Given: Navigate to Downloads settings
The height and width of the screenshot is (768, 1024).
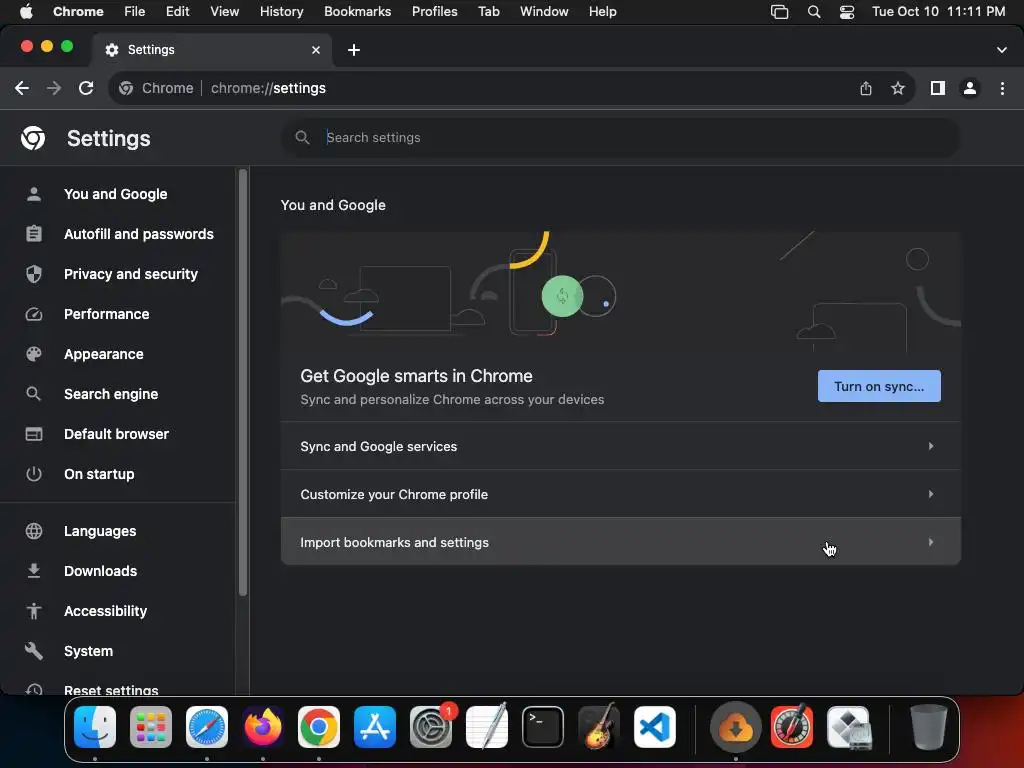Looking at the screenshot, I should [x=101, y=571].
